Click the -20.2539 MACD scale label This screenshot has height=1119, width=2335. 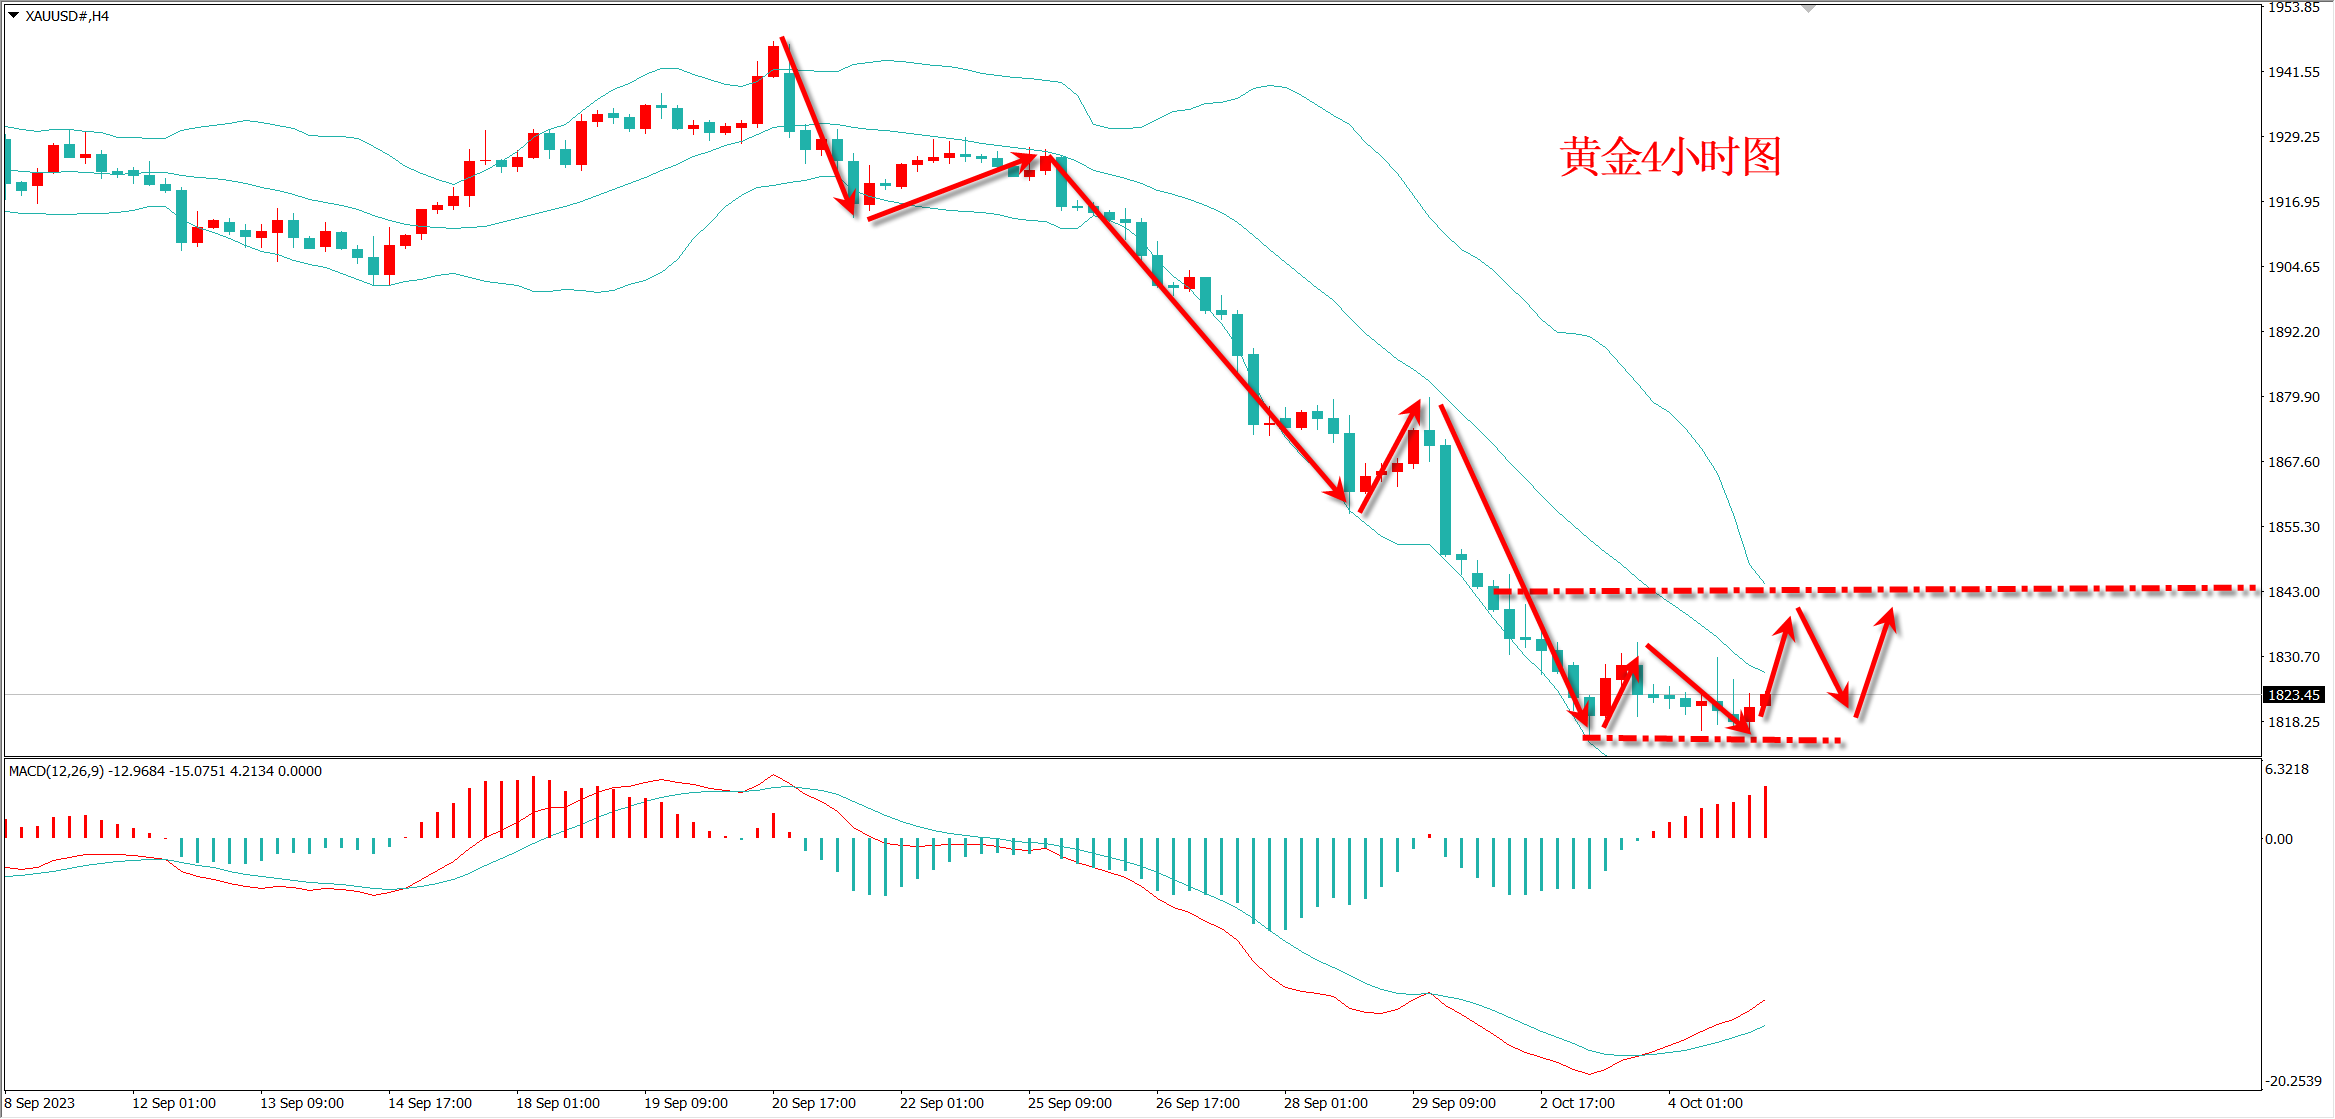(x=2293, y=1081)
